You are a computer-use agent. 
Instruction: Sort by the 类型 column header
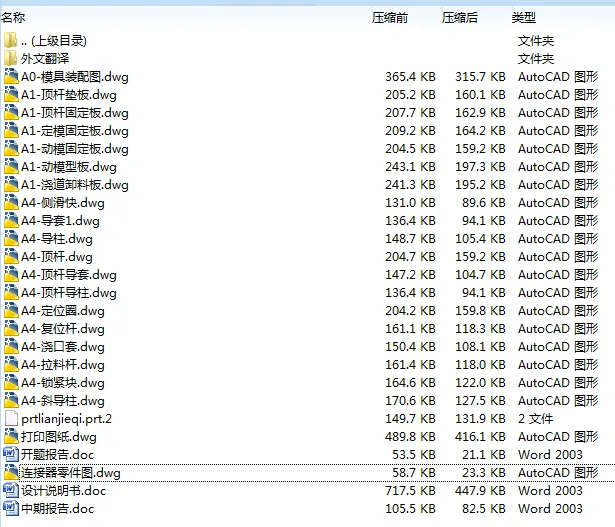tap(524, 18)
